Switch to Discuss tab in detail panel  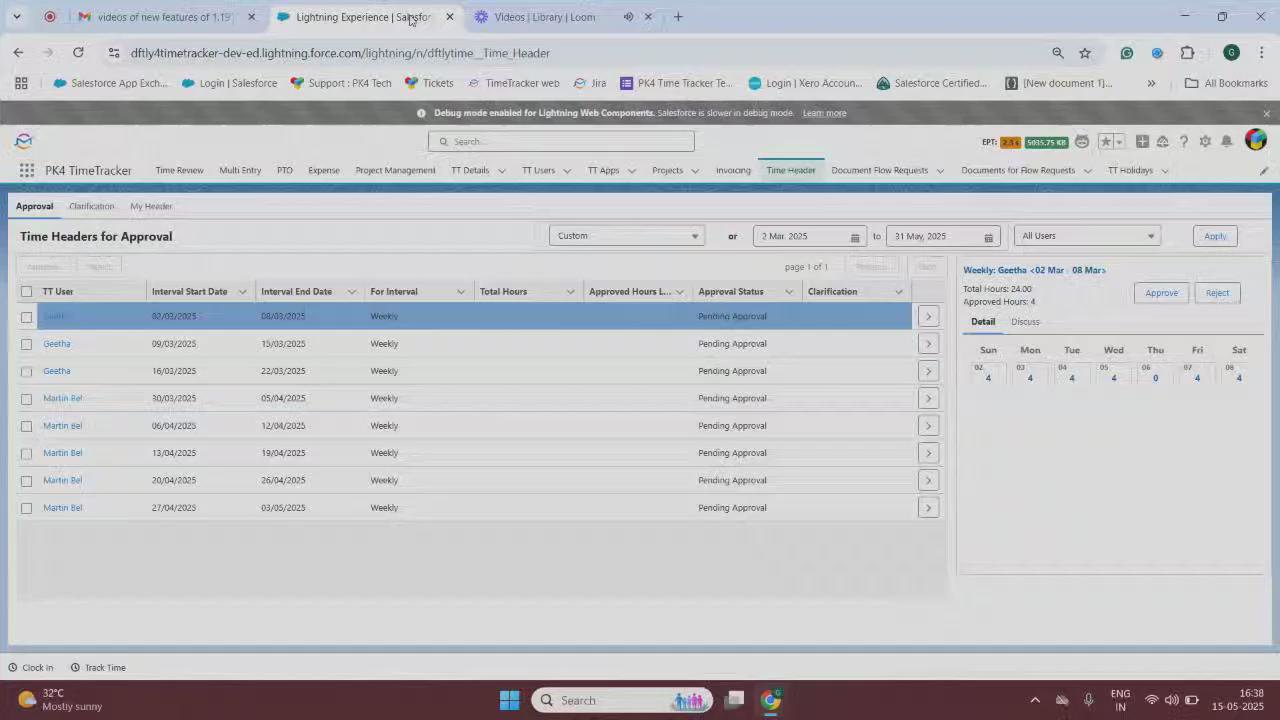point(1025,322)
